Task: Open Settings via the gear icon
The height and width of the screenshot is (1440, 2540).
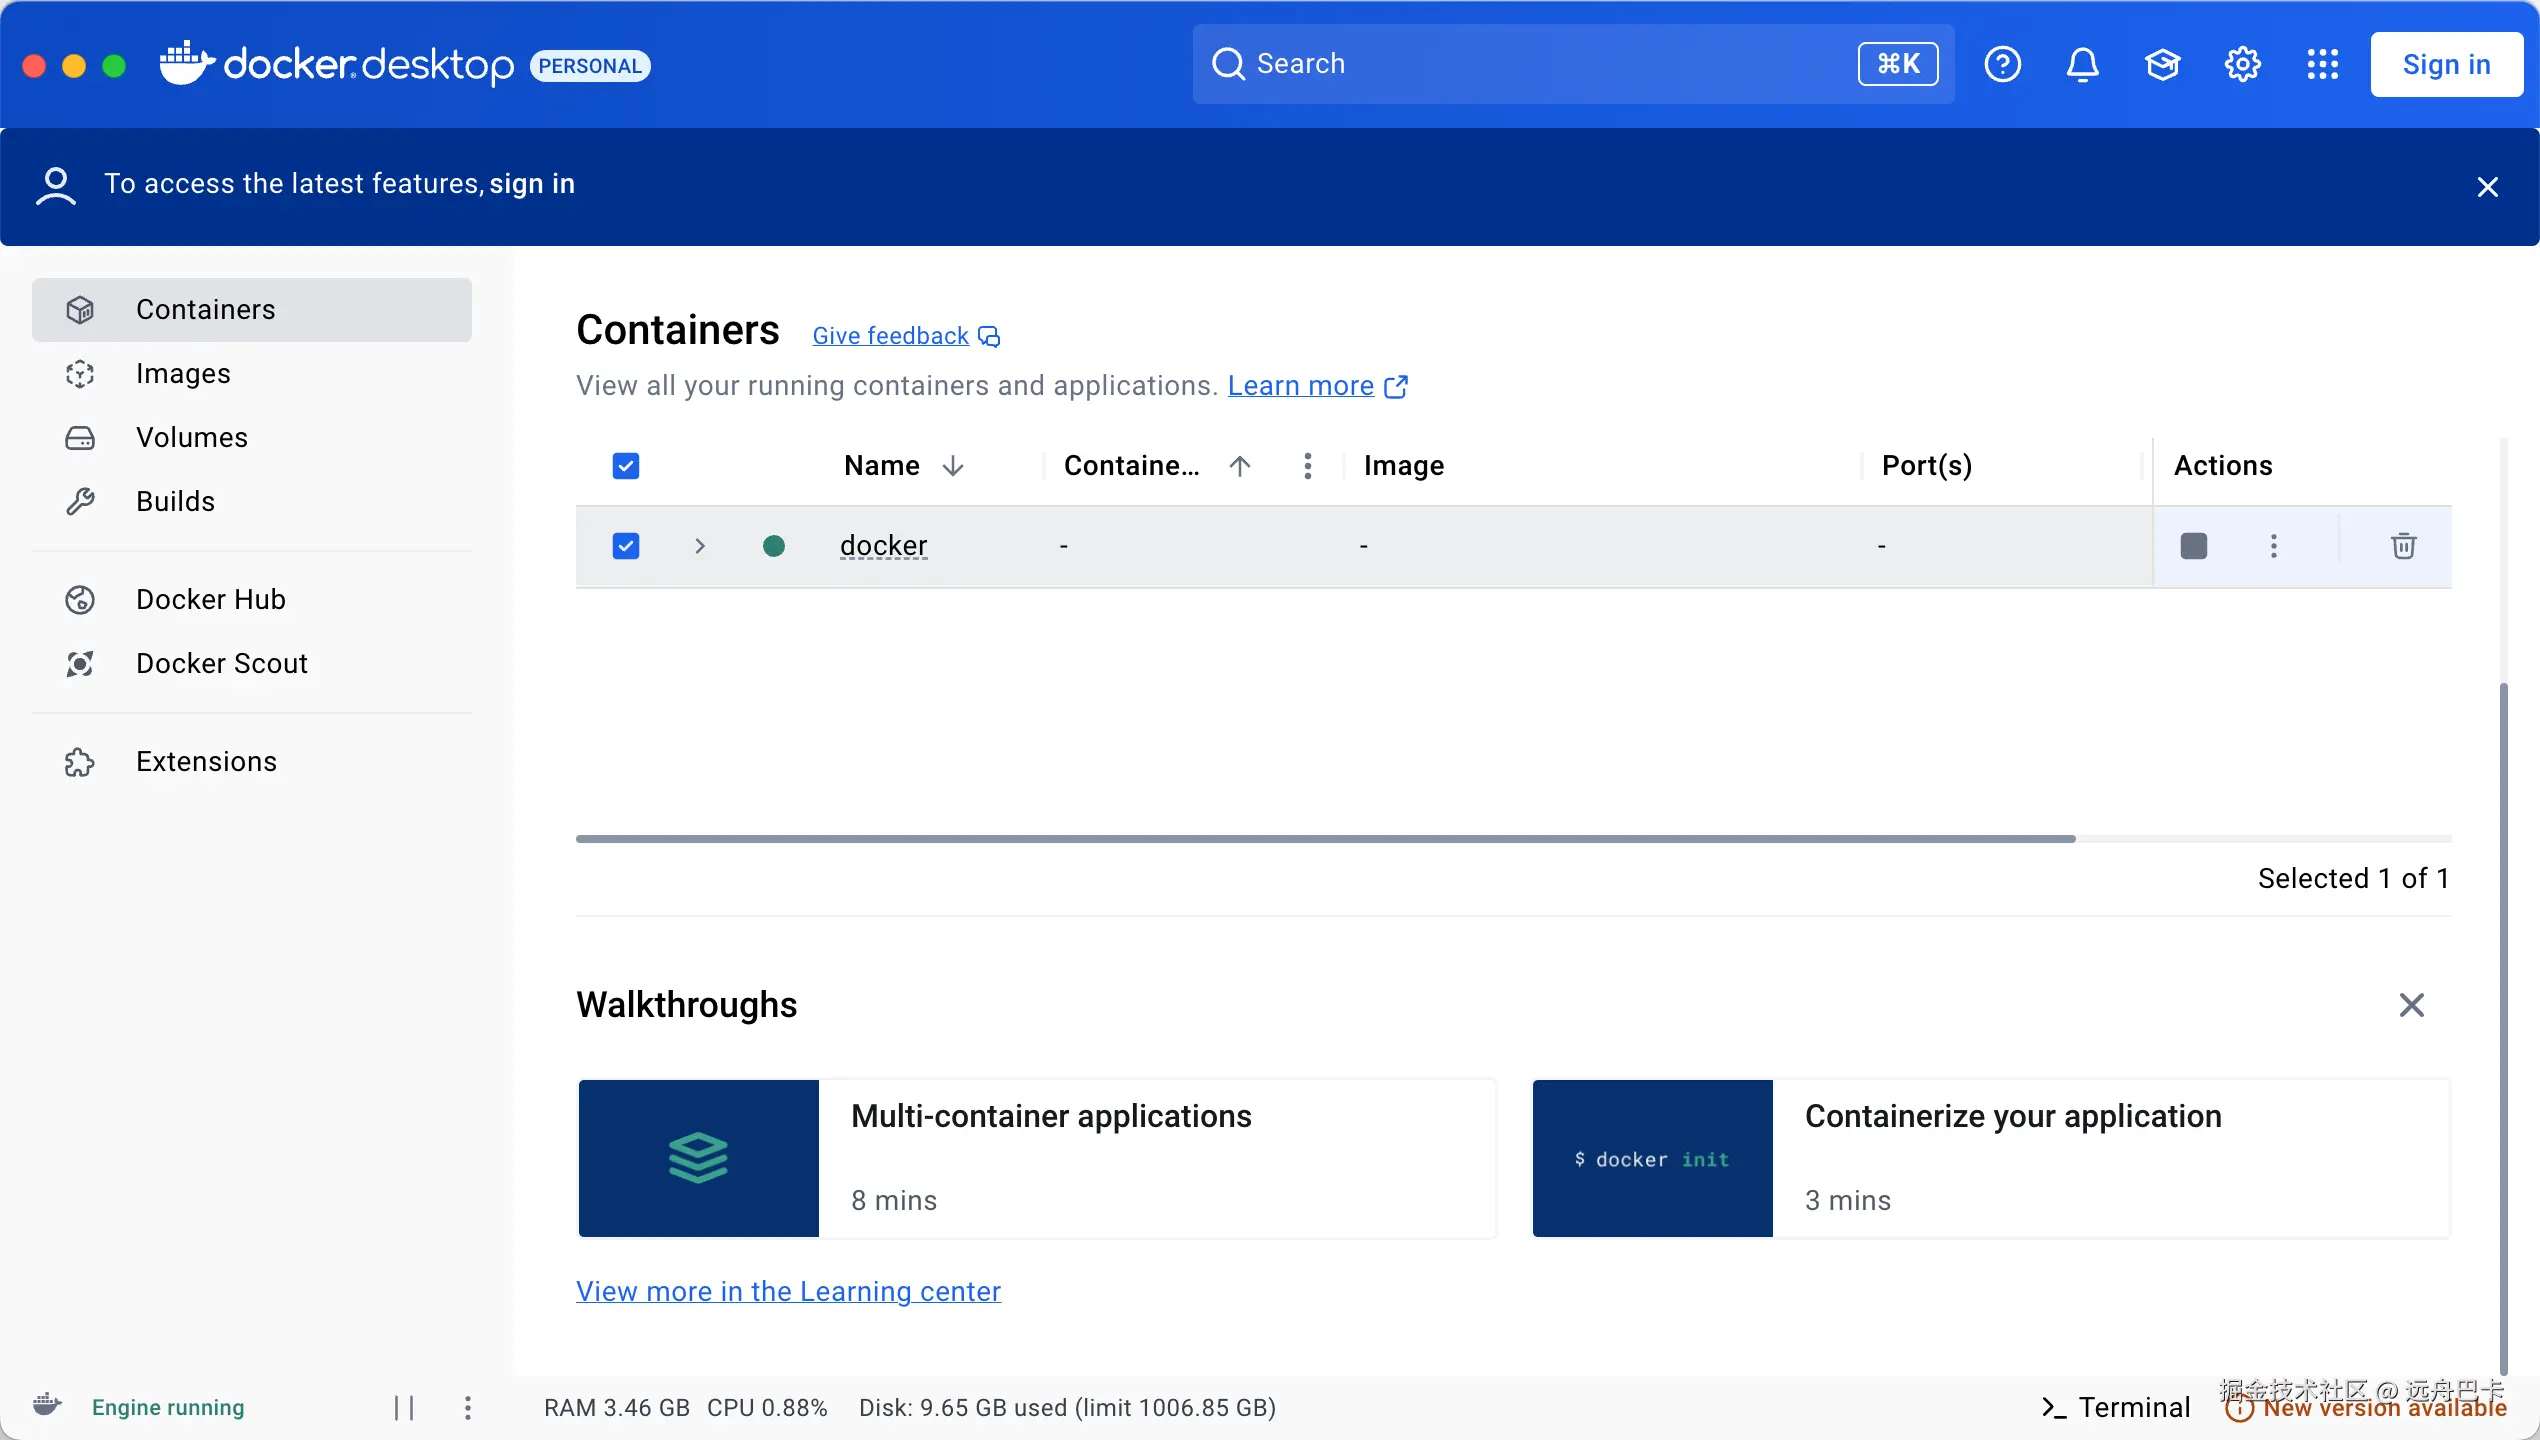Action: click(2242, 65)
